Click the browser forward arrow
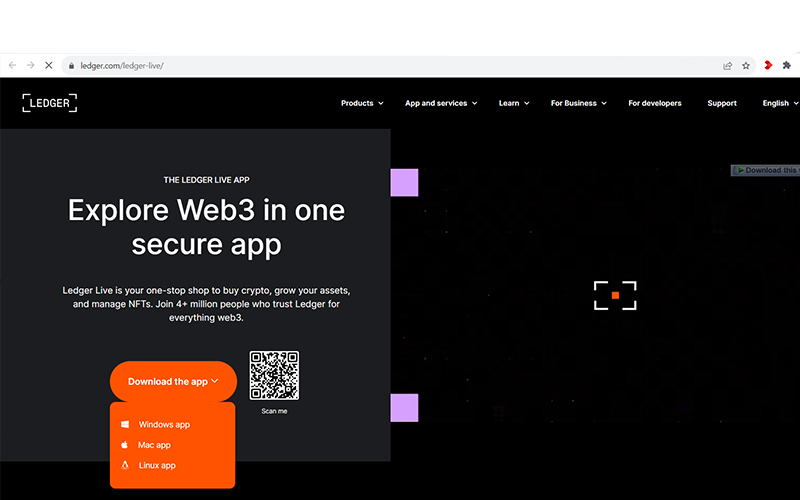The image size is (800, 500). click(x=31, y=65)
